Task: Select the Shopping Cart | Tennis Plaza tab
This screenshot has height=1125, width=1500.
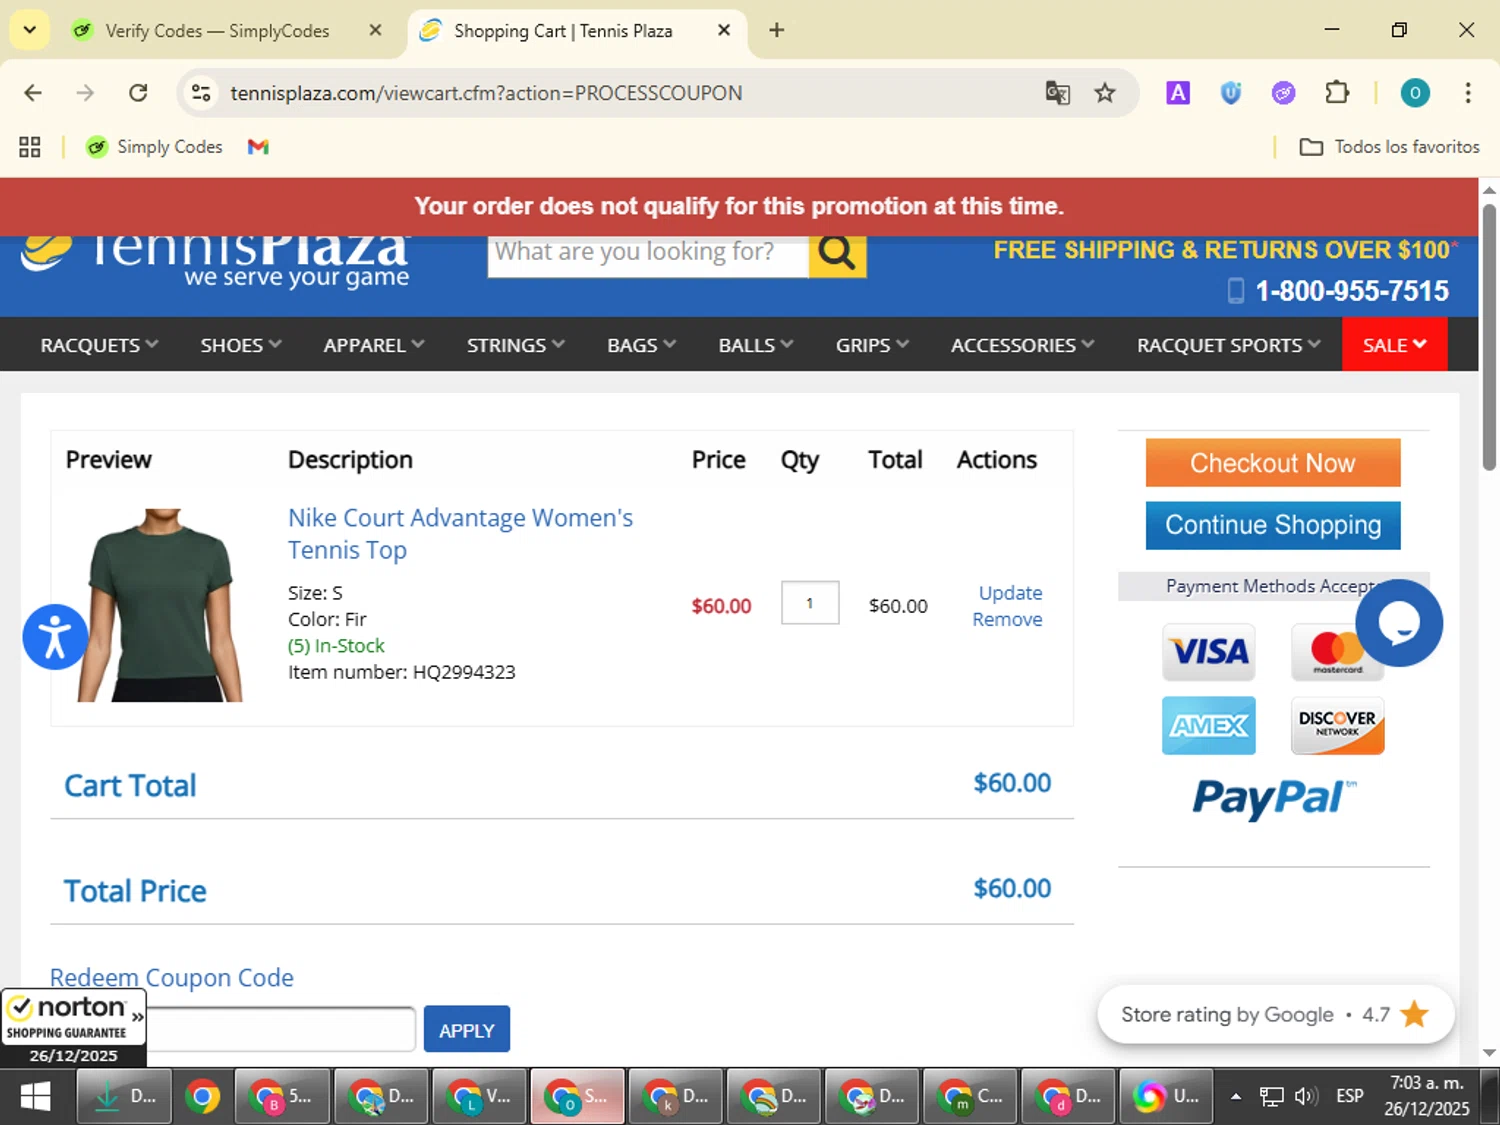Action: [x=563, y=31]
